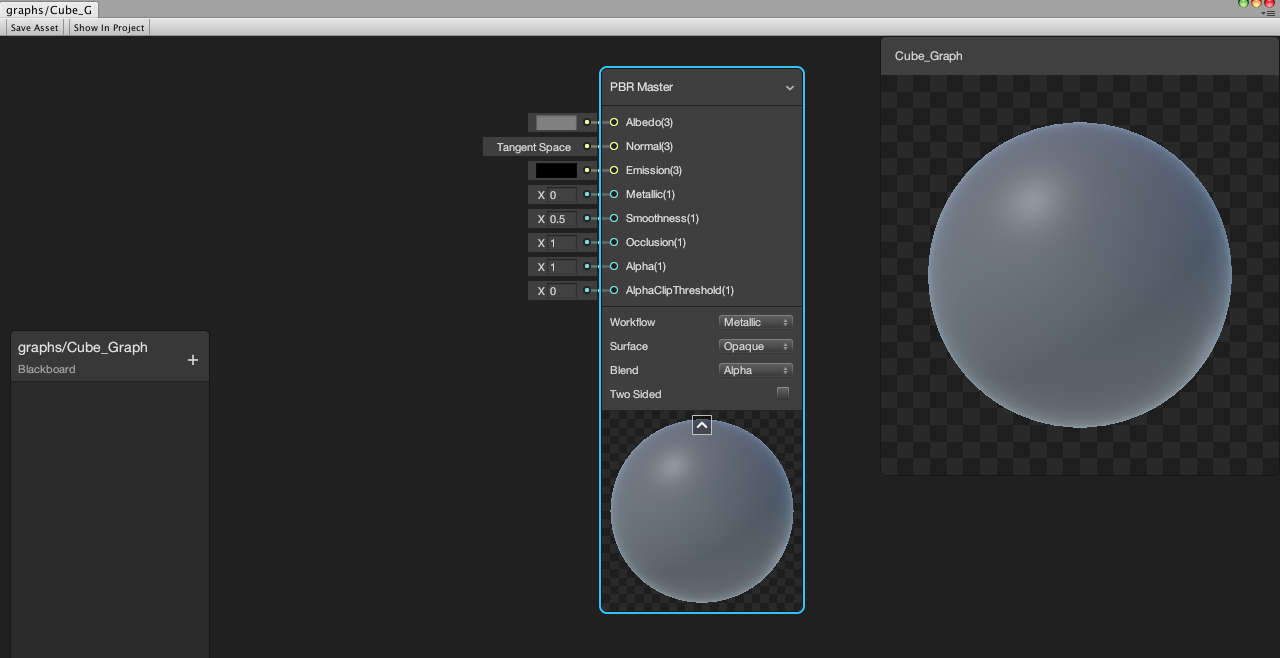Image resolution: width=1280 pixels, height=658 pixels.
Task: Click the Occlusion input port circle
Action: [614, 242]
